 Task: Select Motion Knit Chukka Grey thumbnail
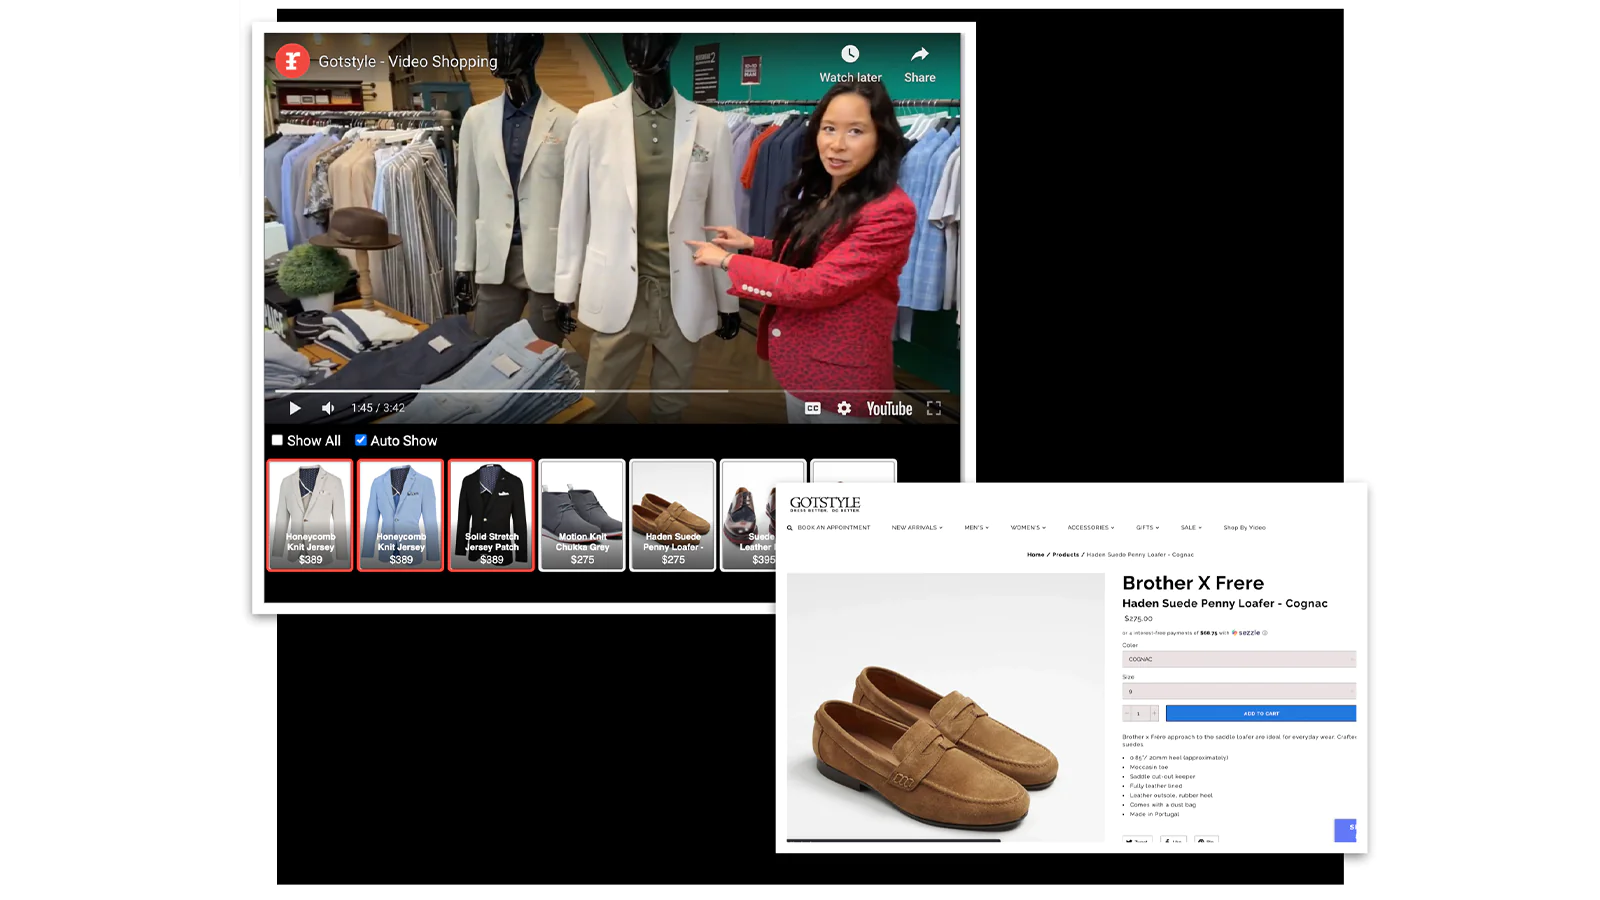582,515
